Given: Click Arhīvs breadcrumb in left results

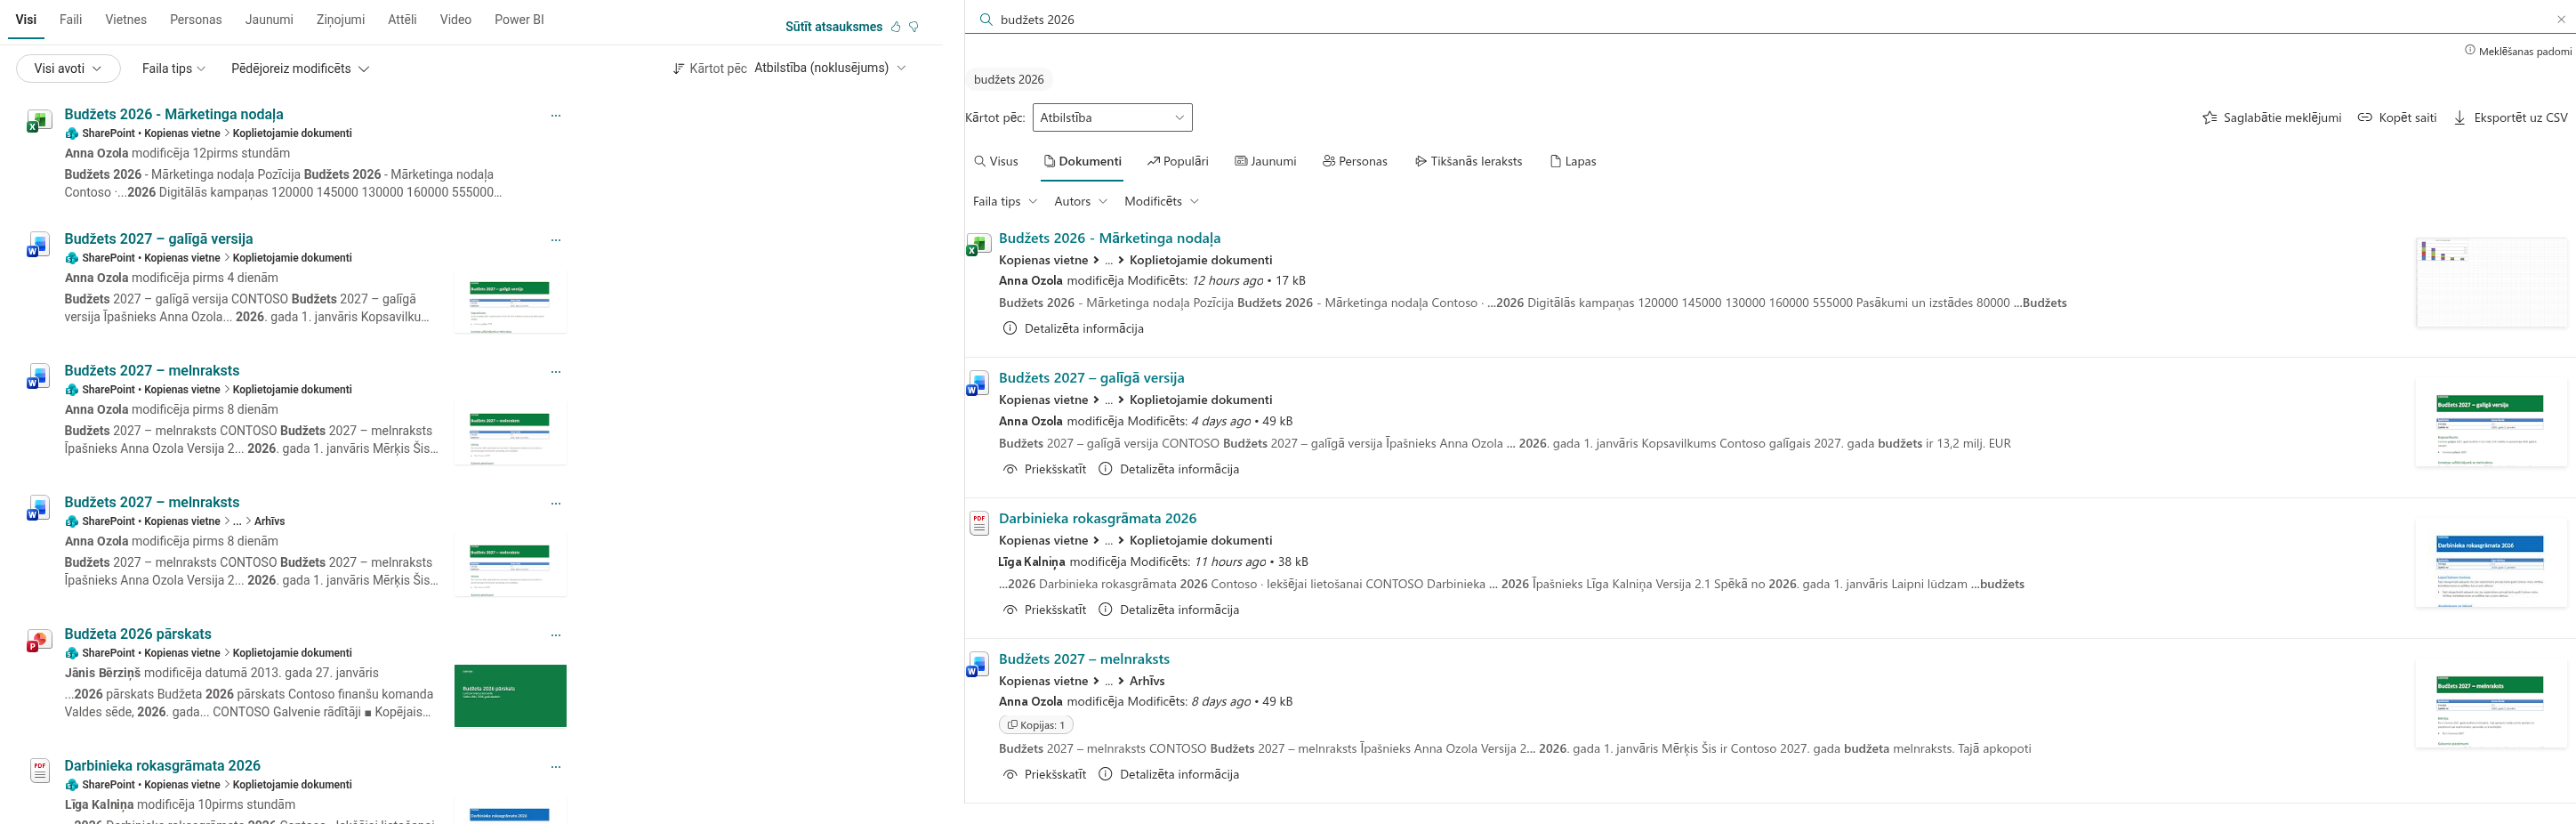Looking at the screenshot, I should 269,521.
